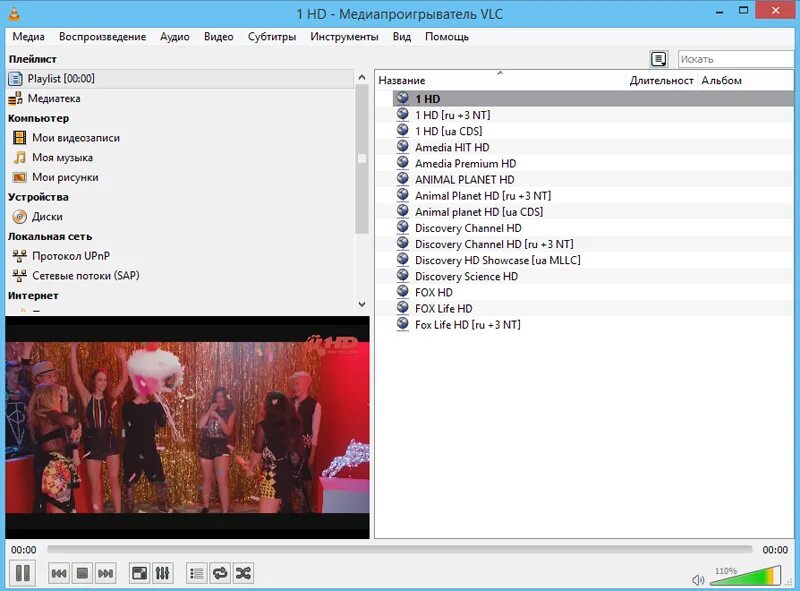Image resolution: width=800 pixels, height=591 pixels.
Task: Select ANIMAL PLANET HD channel
Action: click(x=593, y=180)
